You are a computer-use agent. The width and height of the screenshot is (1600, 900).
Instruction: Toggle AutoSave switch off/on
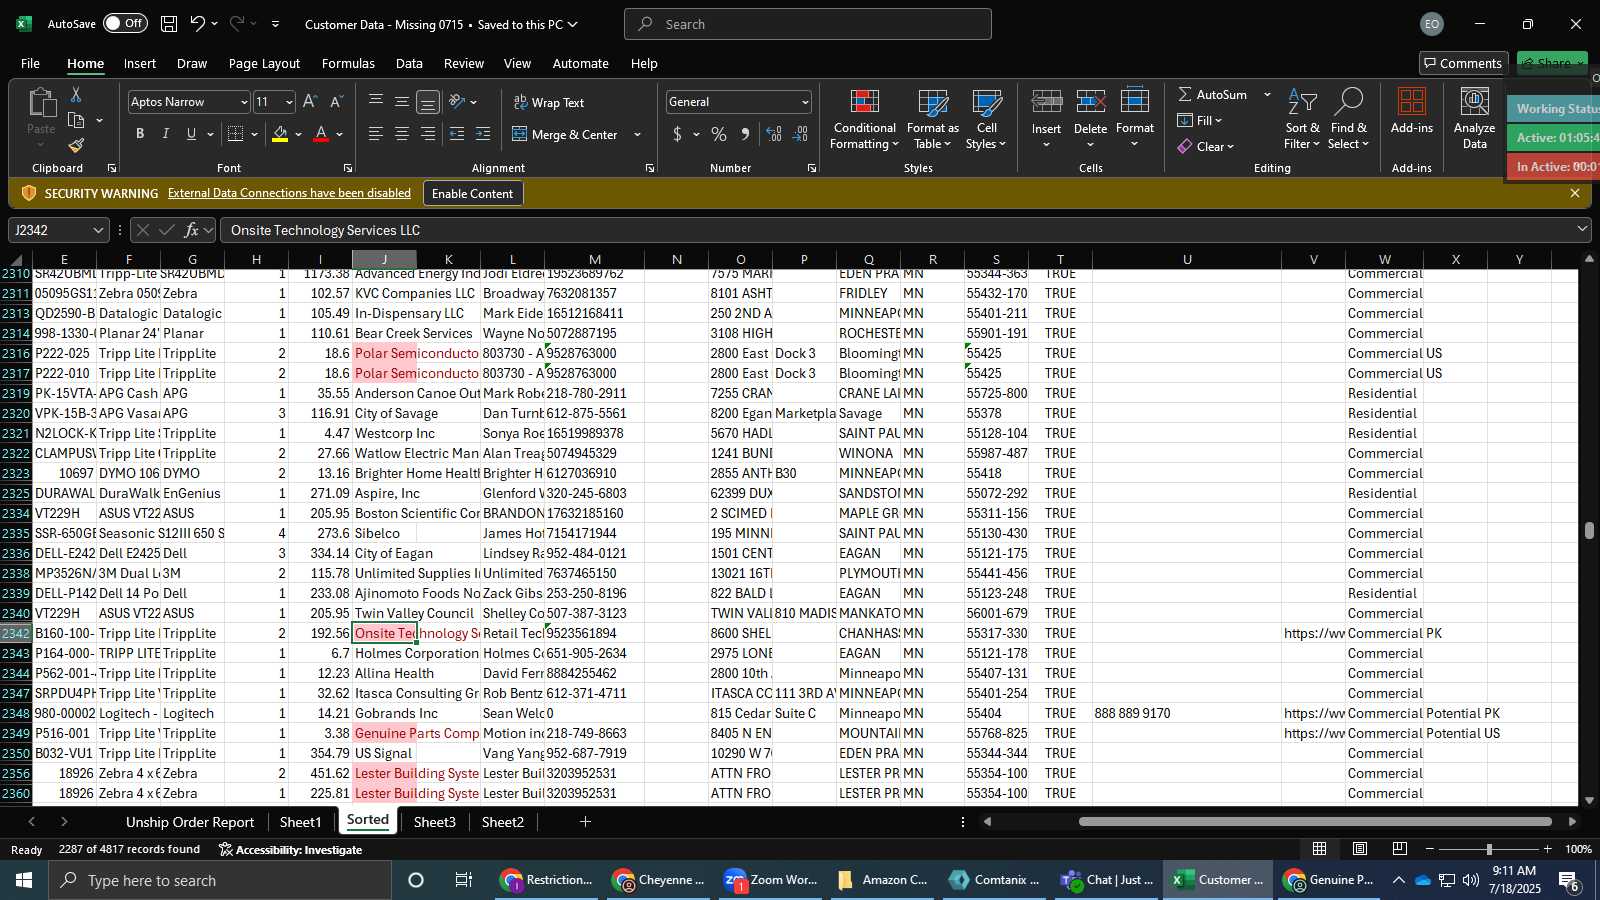point(125,23)
